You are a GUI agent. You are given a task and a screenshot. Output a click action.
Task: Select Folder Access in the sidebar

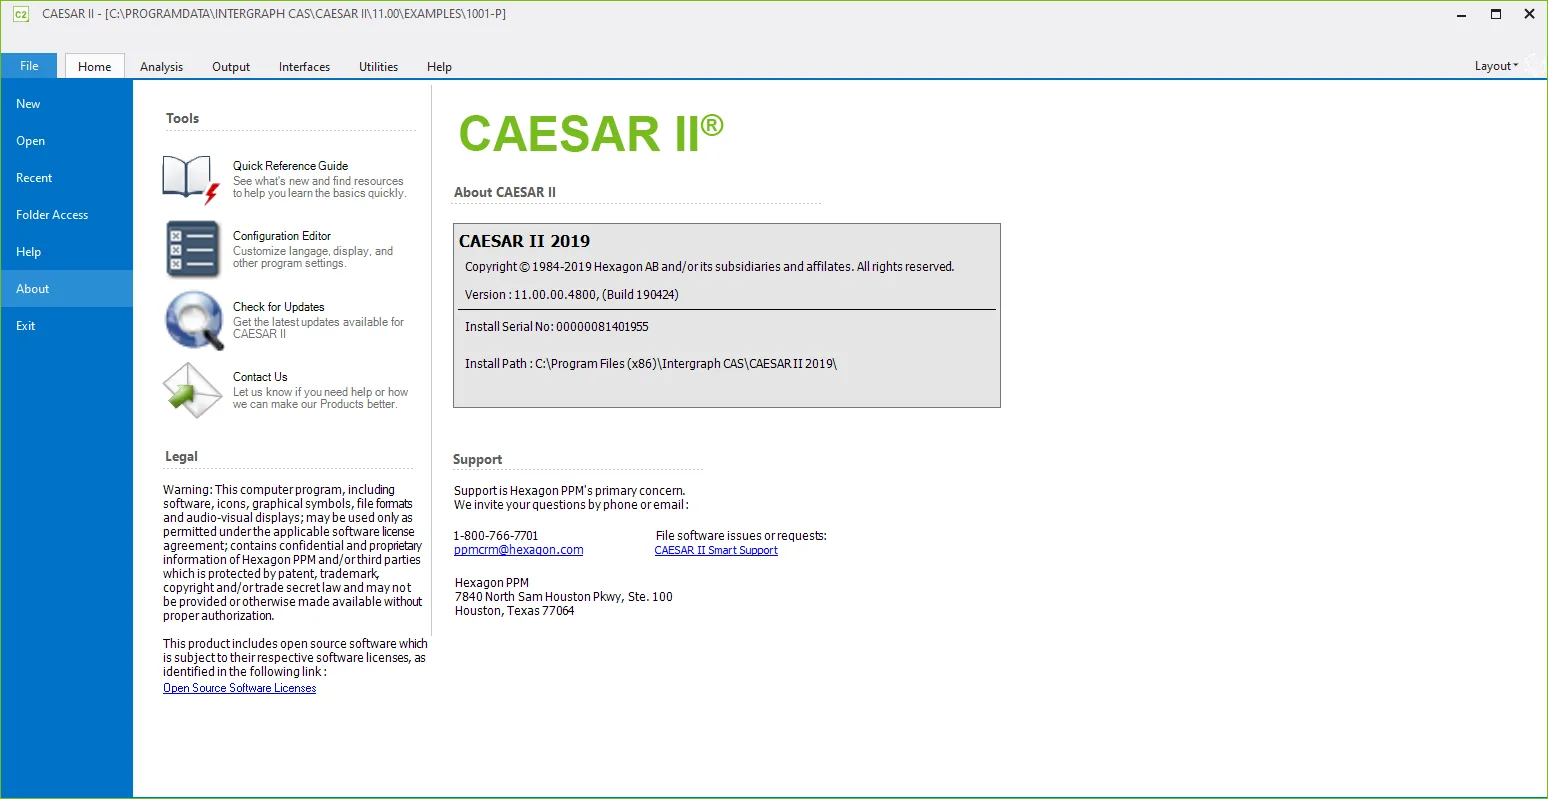click(x=66, y=215)
